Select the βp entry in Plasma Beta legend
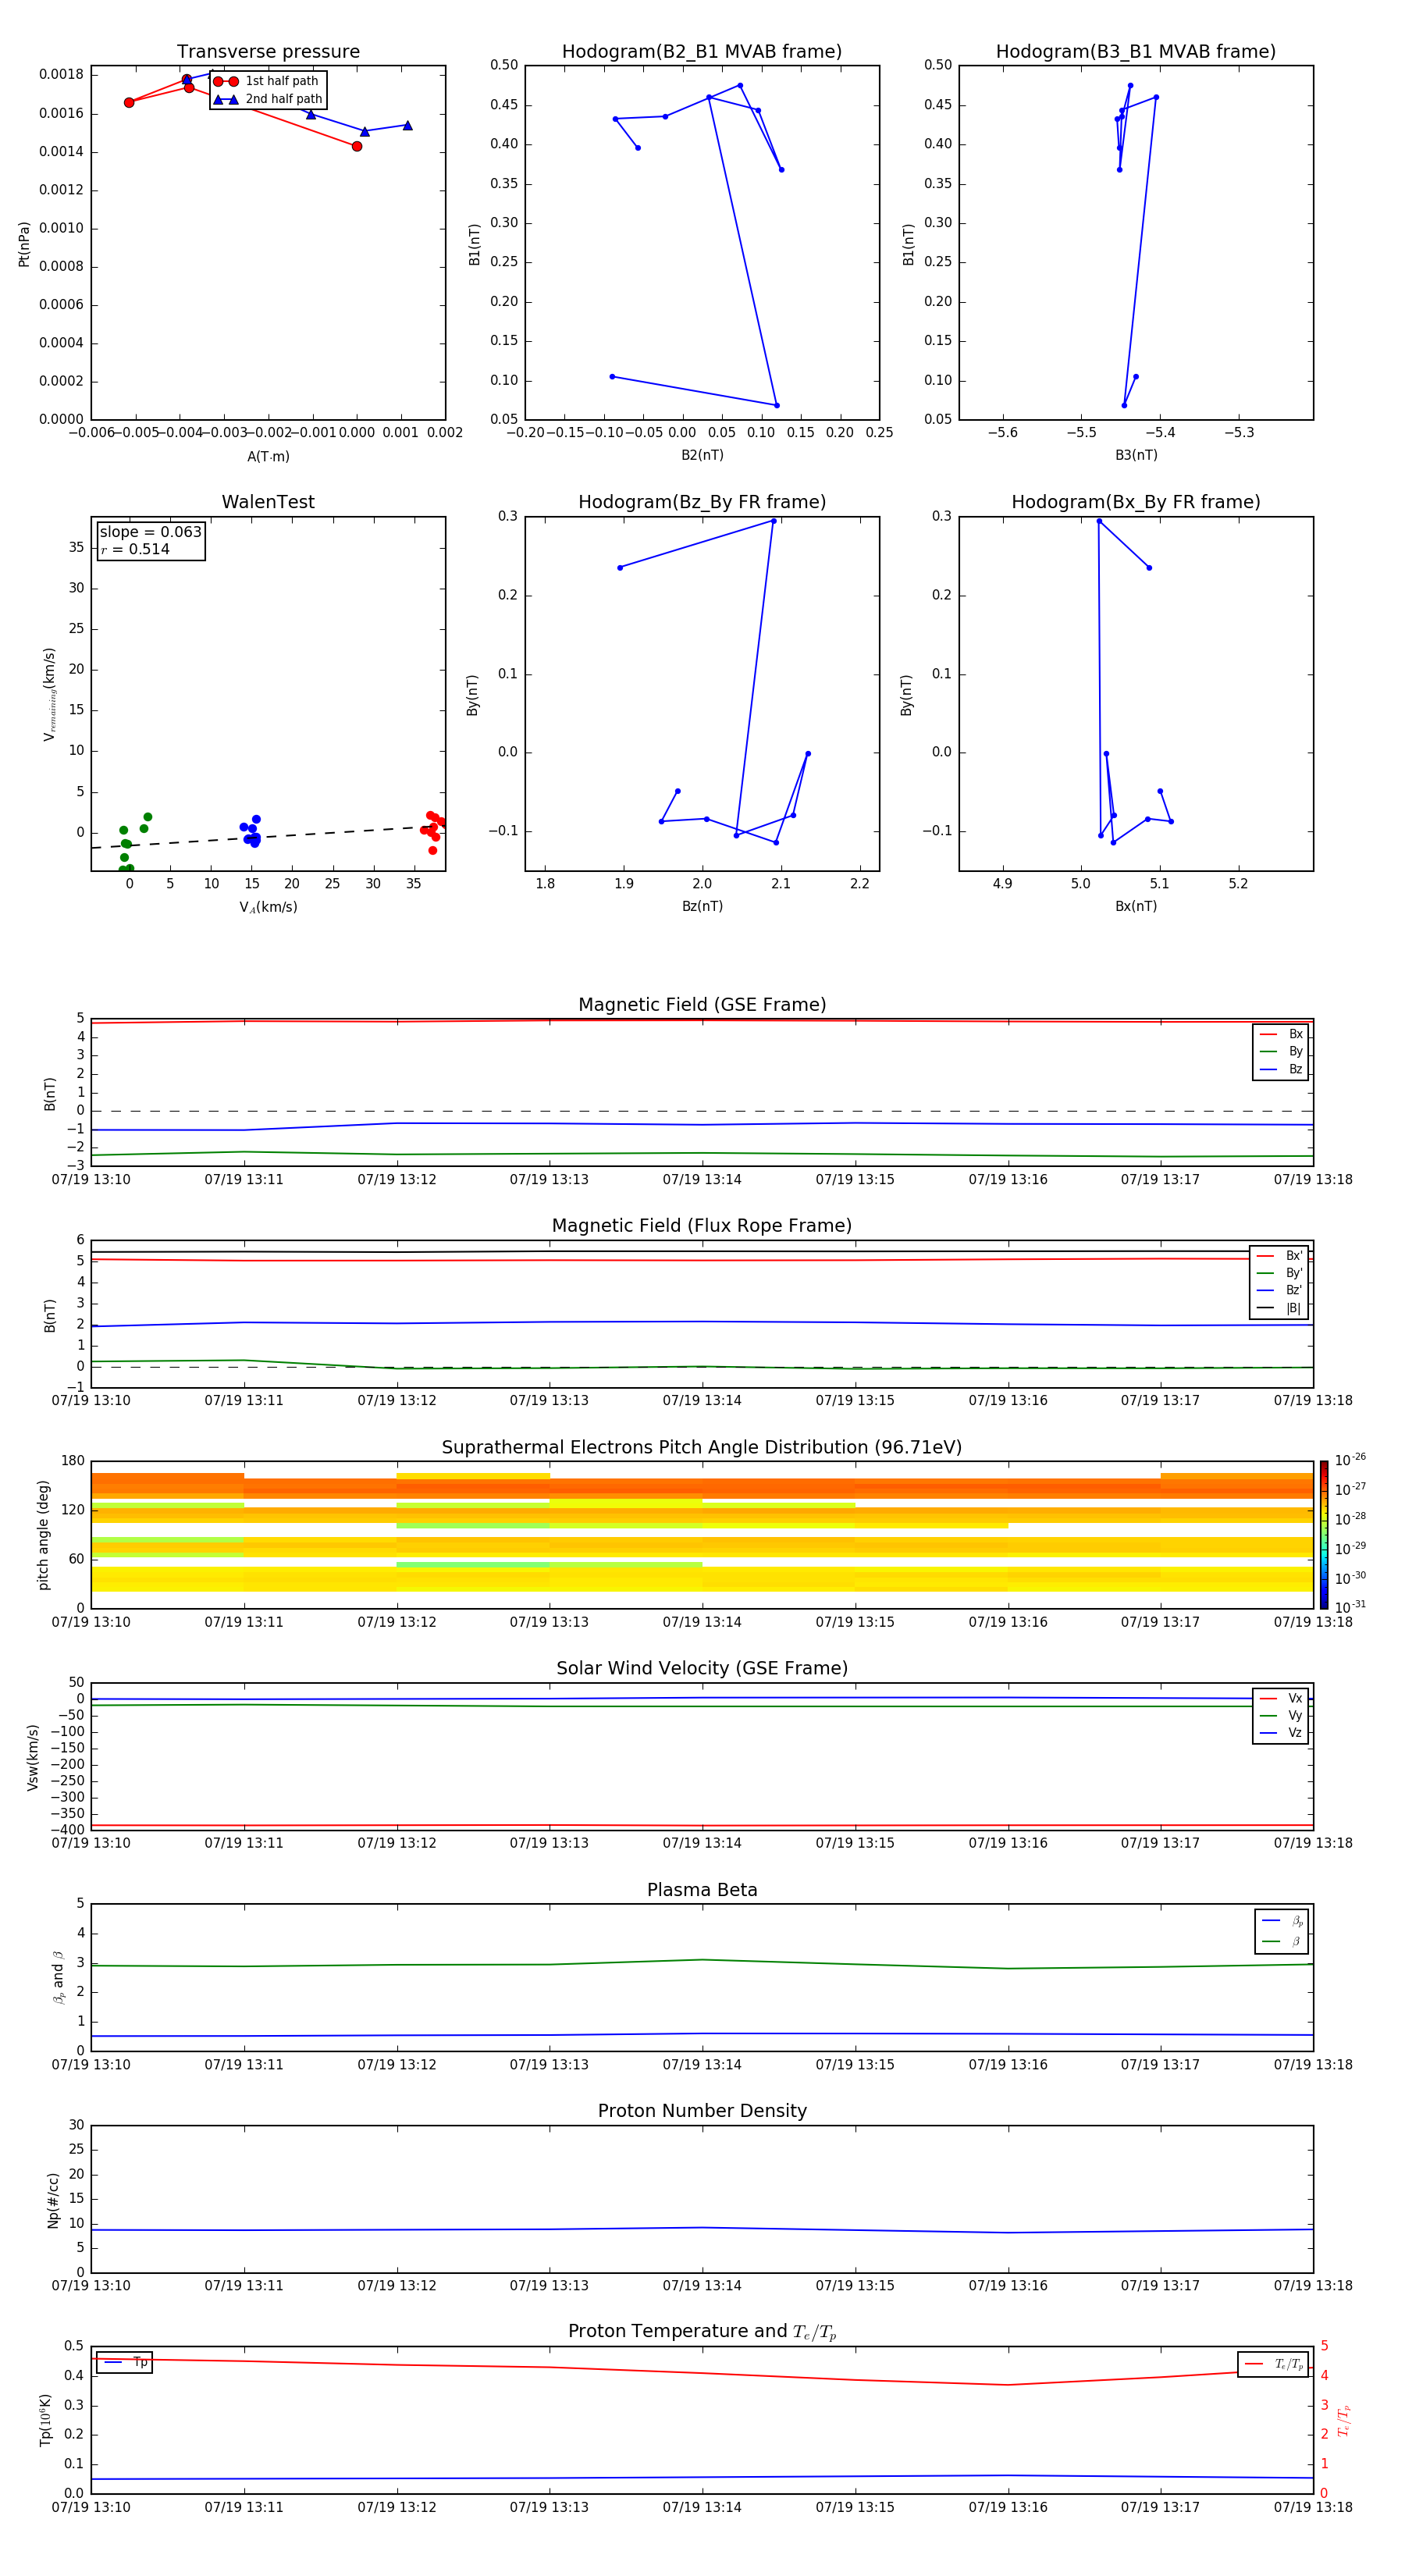Screen dimensions: 1405x2576 [1282, 1921]
